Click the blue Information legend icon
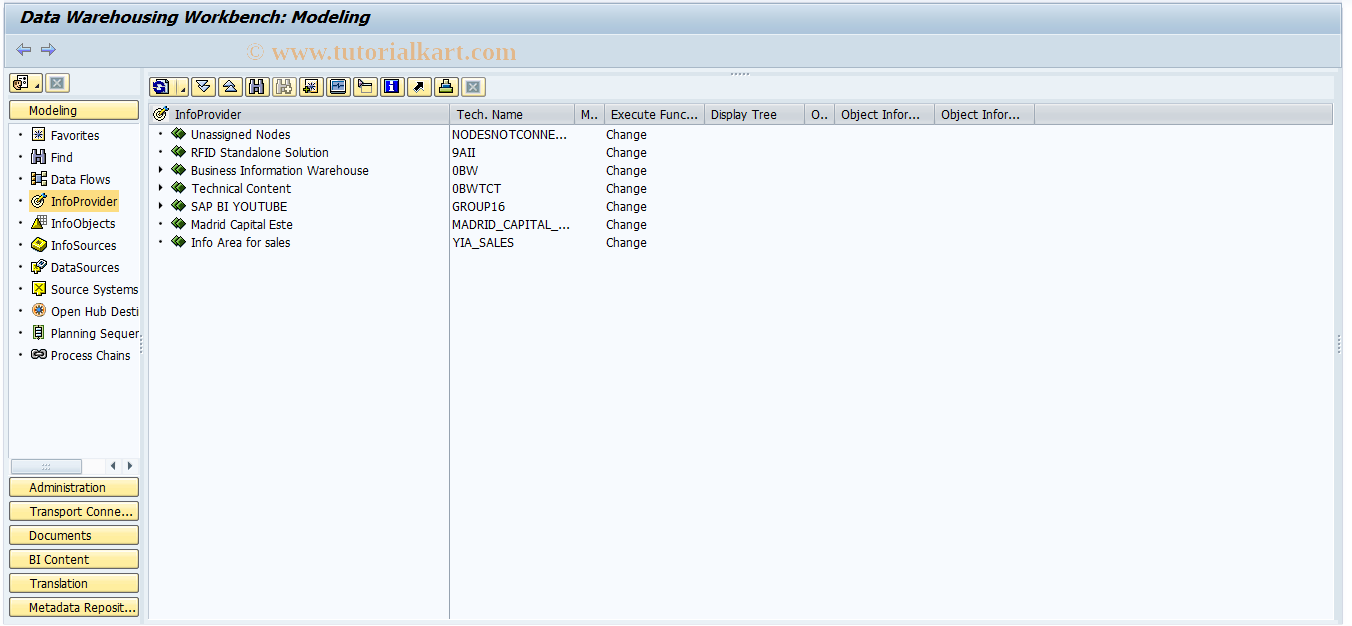1352x626 pixels. point(392,87)
